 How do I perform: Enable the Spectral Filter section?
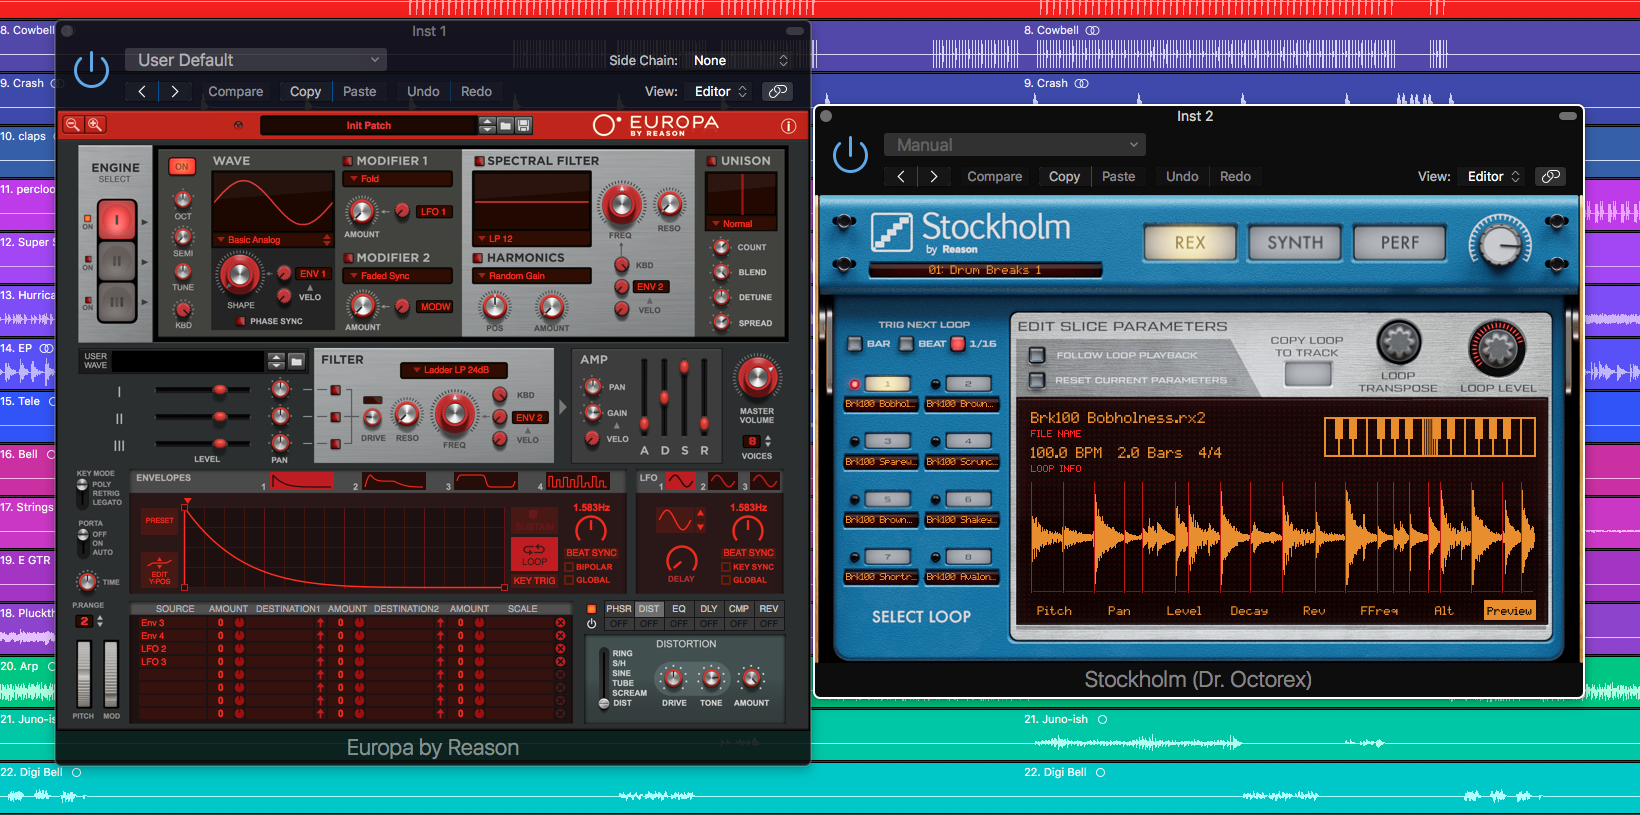479,161
